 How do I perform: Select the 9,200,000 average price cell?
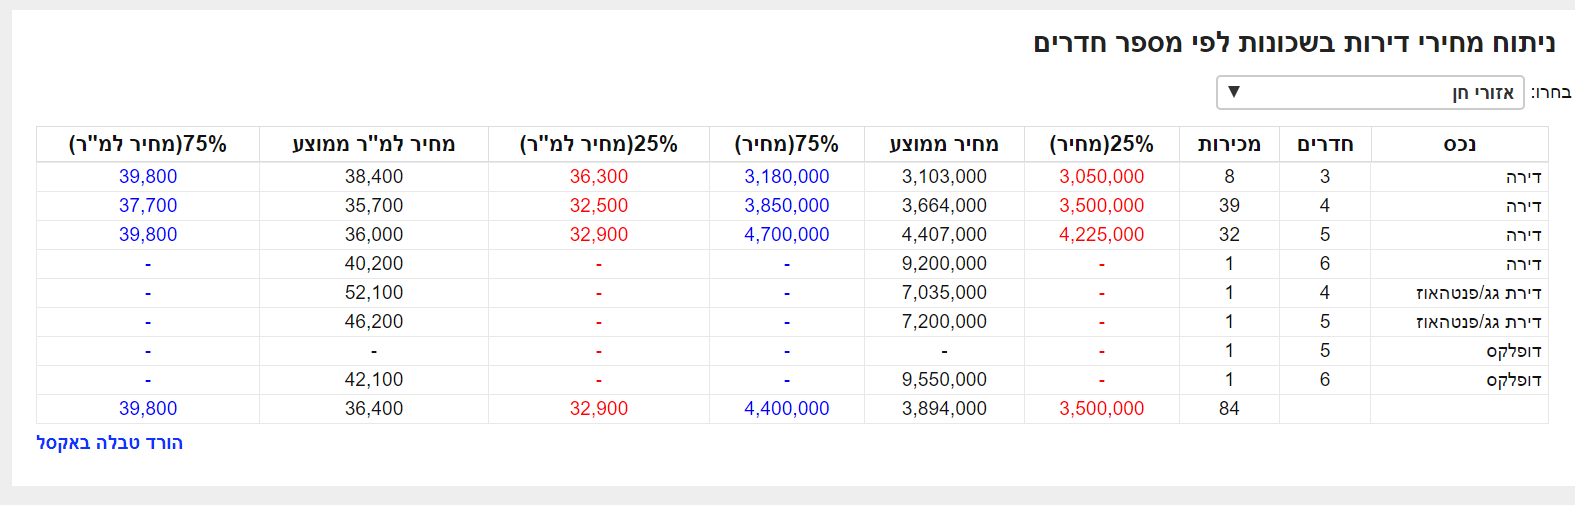tap(944, 264)
